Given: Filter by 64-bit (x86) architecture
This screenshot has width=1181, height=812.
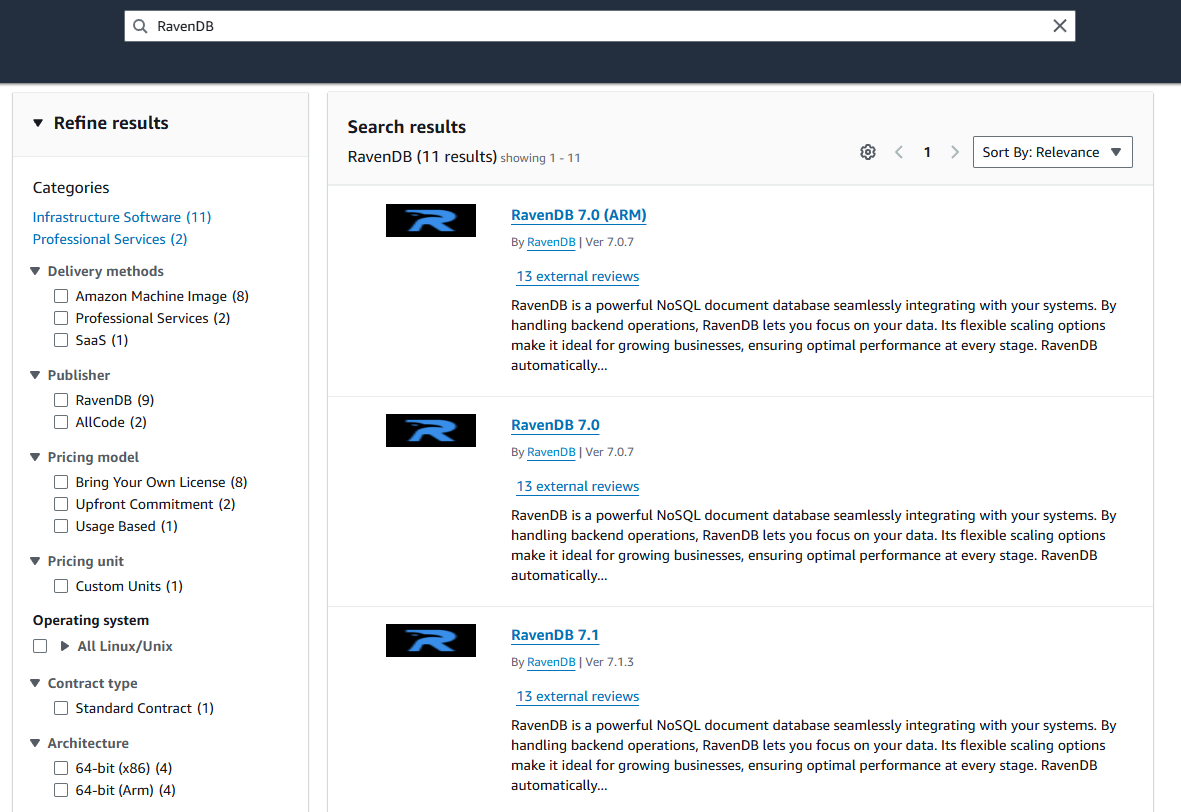Looking at the screenshot, I should (61, 768).
